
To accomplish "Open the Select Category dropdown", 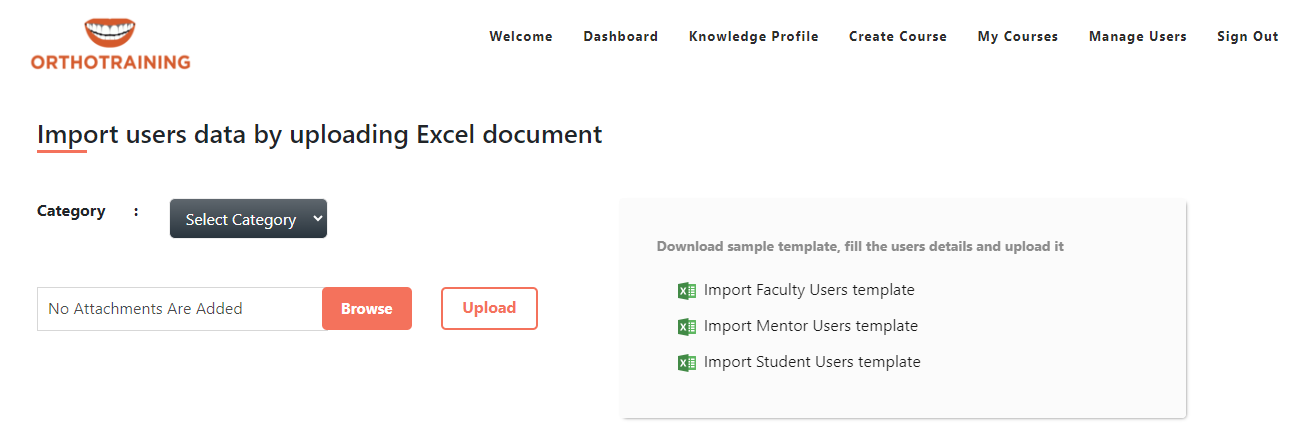I will point(248,219).
